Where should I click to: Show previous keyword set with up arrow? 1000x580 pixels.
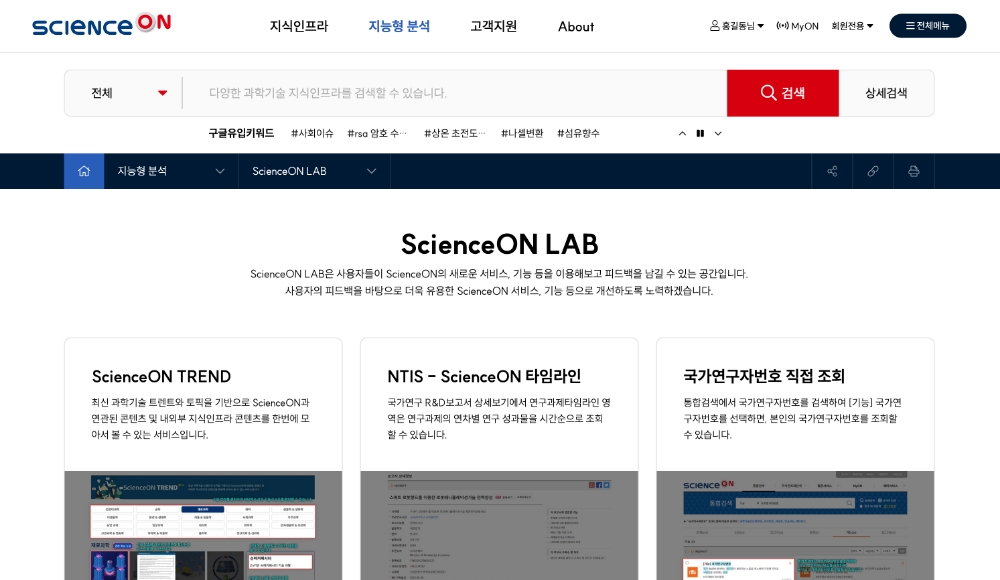(682, 133)
